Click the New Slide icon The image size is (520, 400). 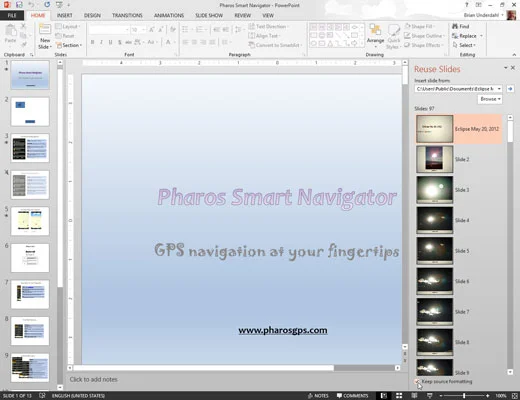coord(45,29)
